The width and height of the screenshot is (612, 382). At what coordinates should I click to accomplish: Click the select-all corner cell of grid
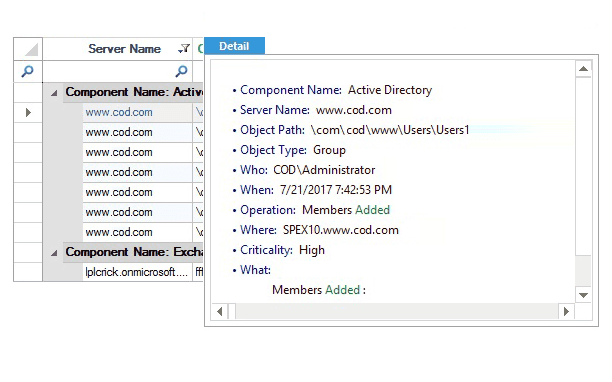pyautogui.click(x=28, y=49)
